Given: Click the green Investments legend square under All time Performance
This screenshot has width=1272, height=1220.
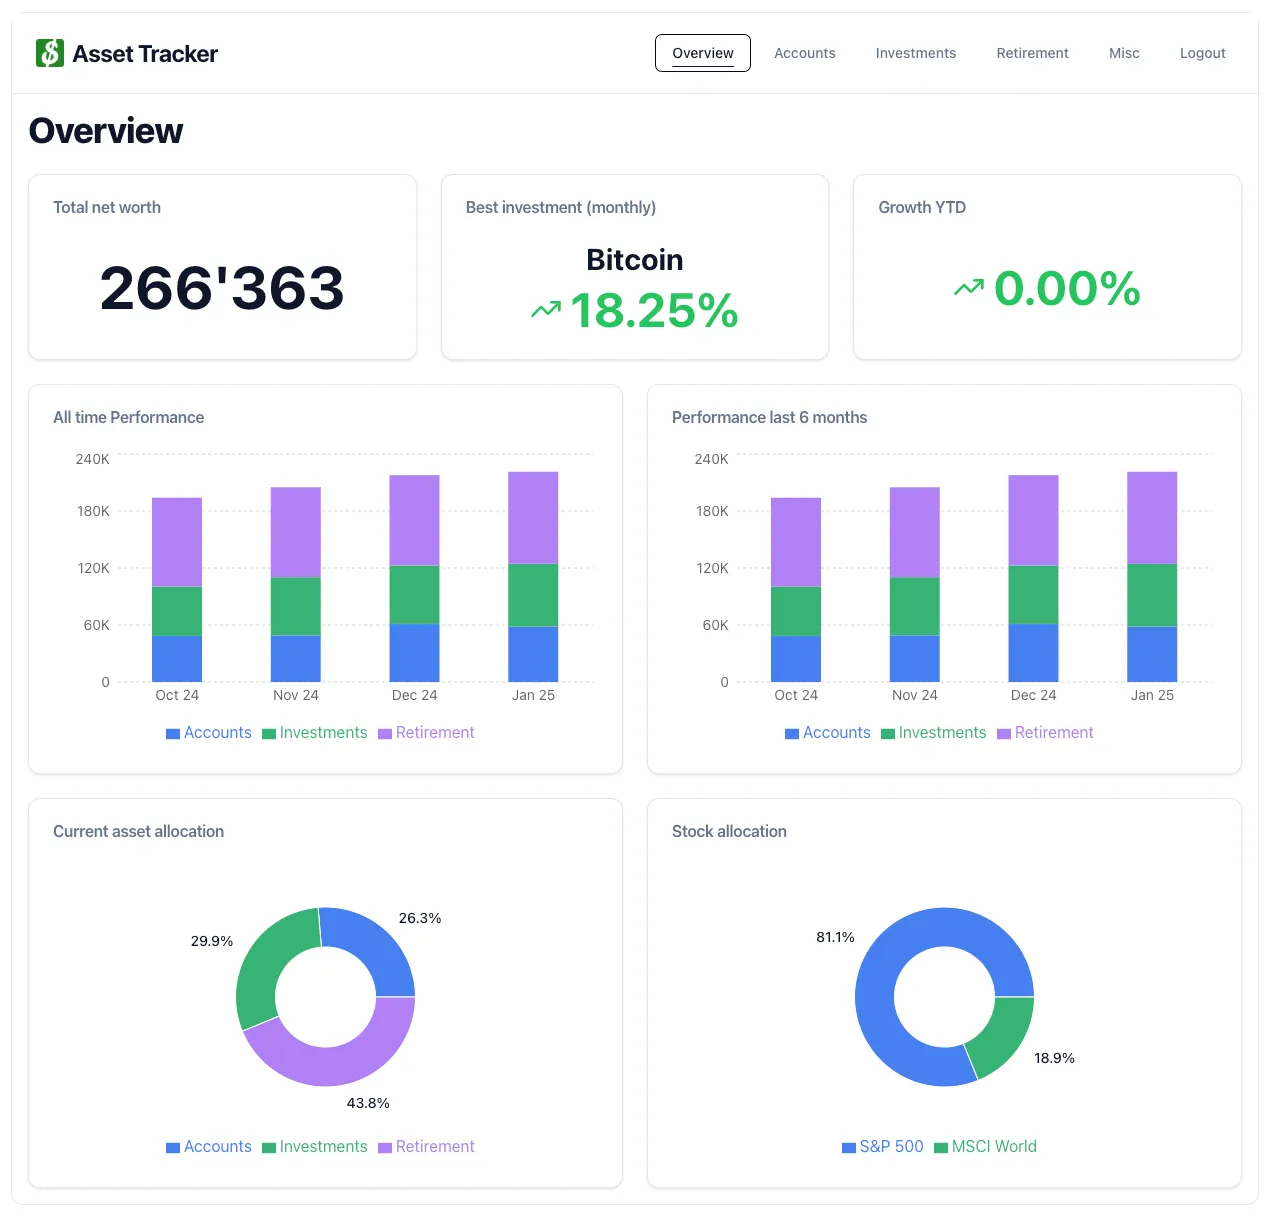Looking at the screenshot, I should coord(268,733).
